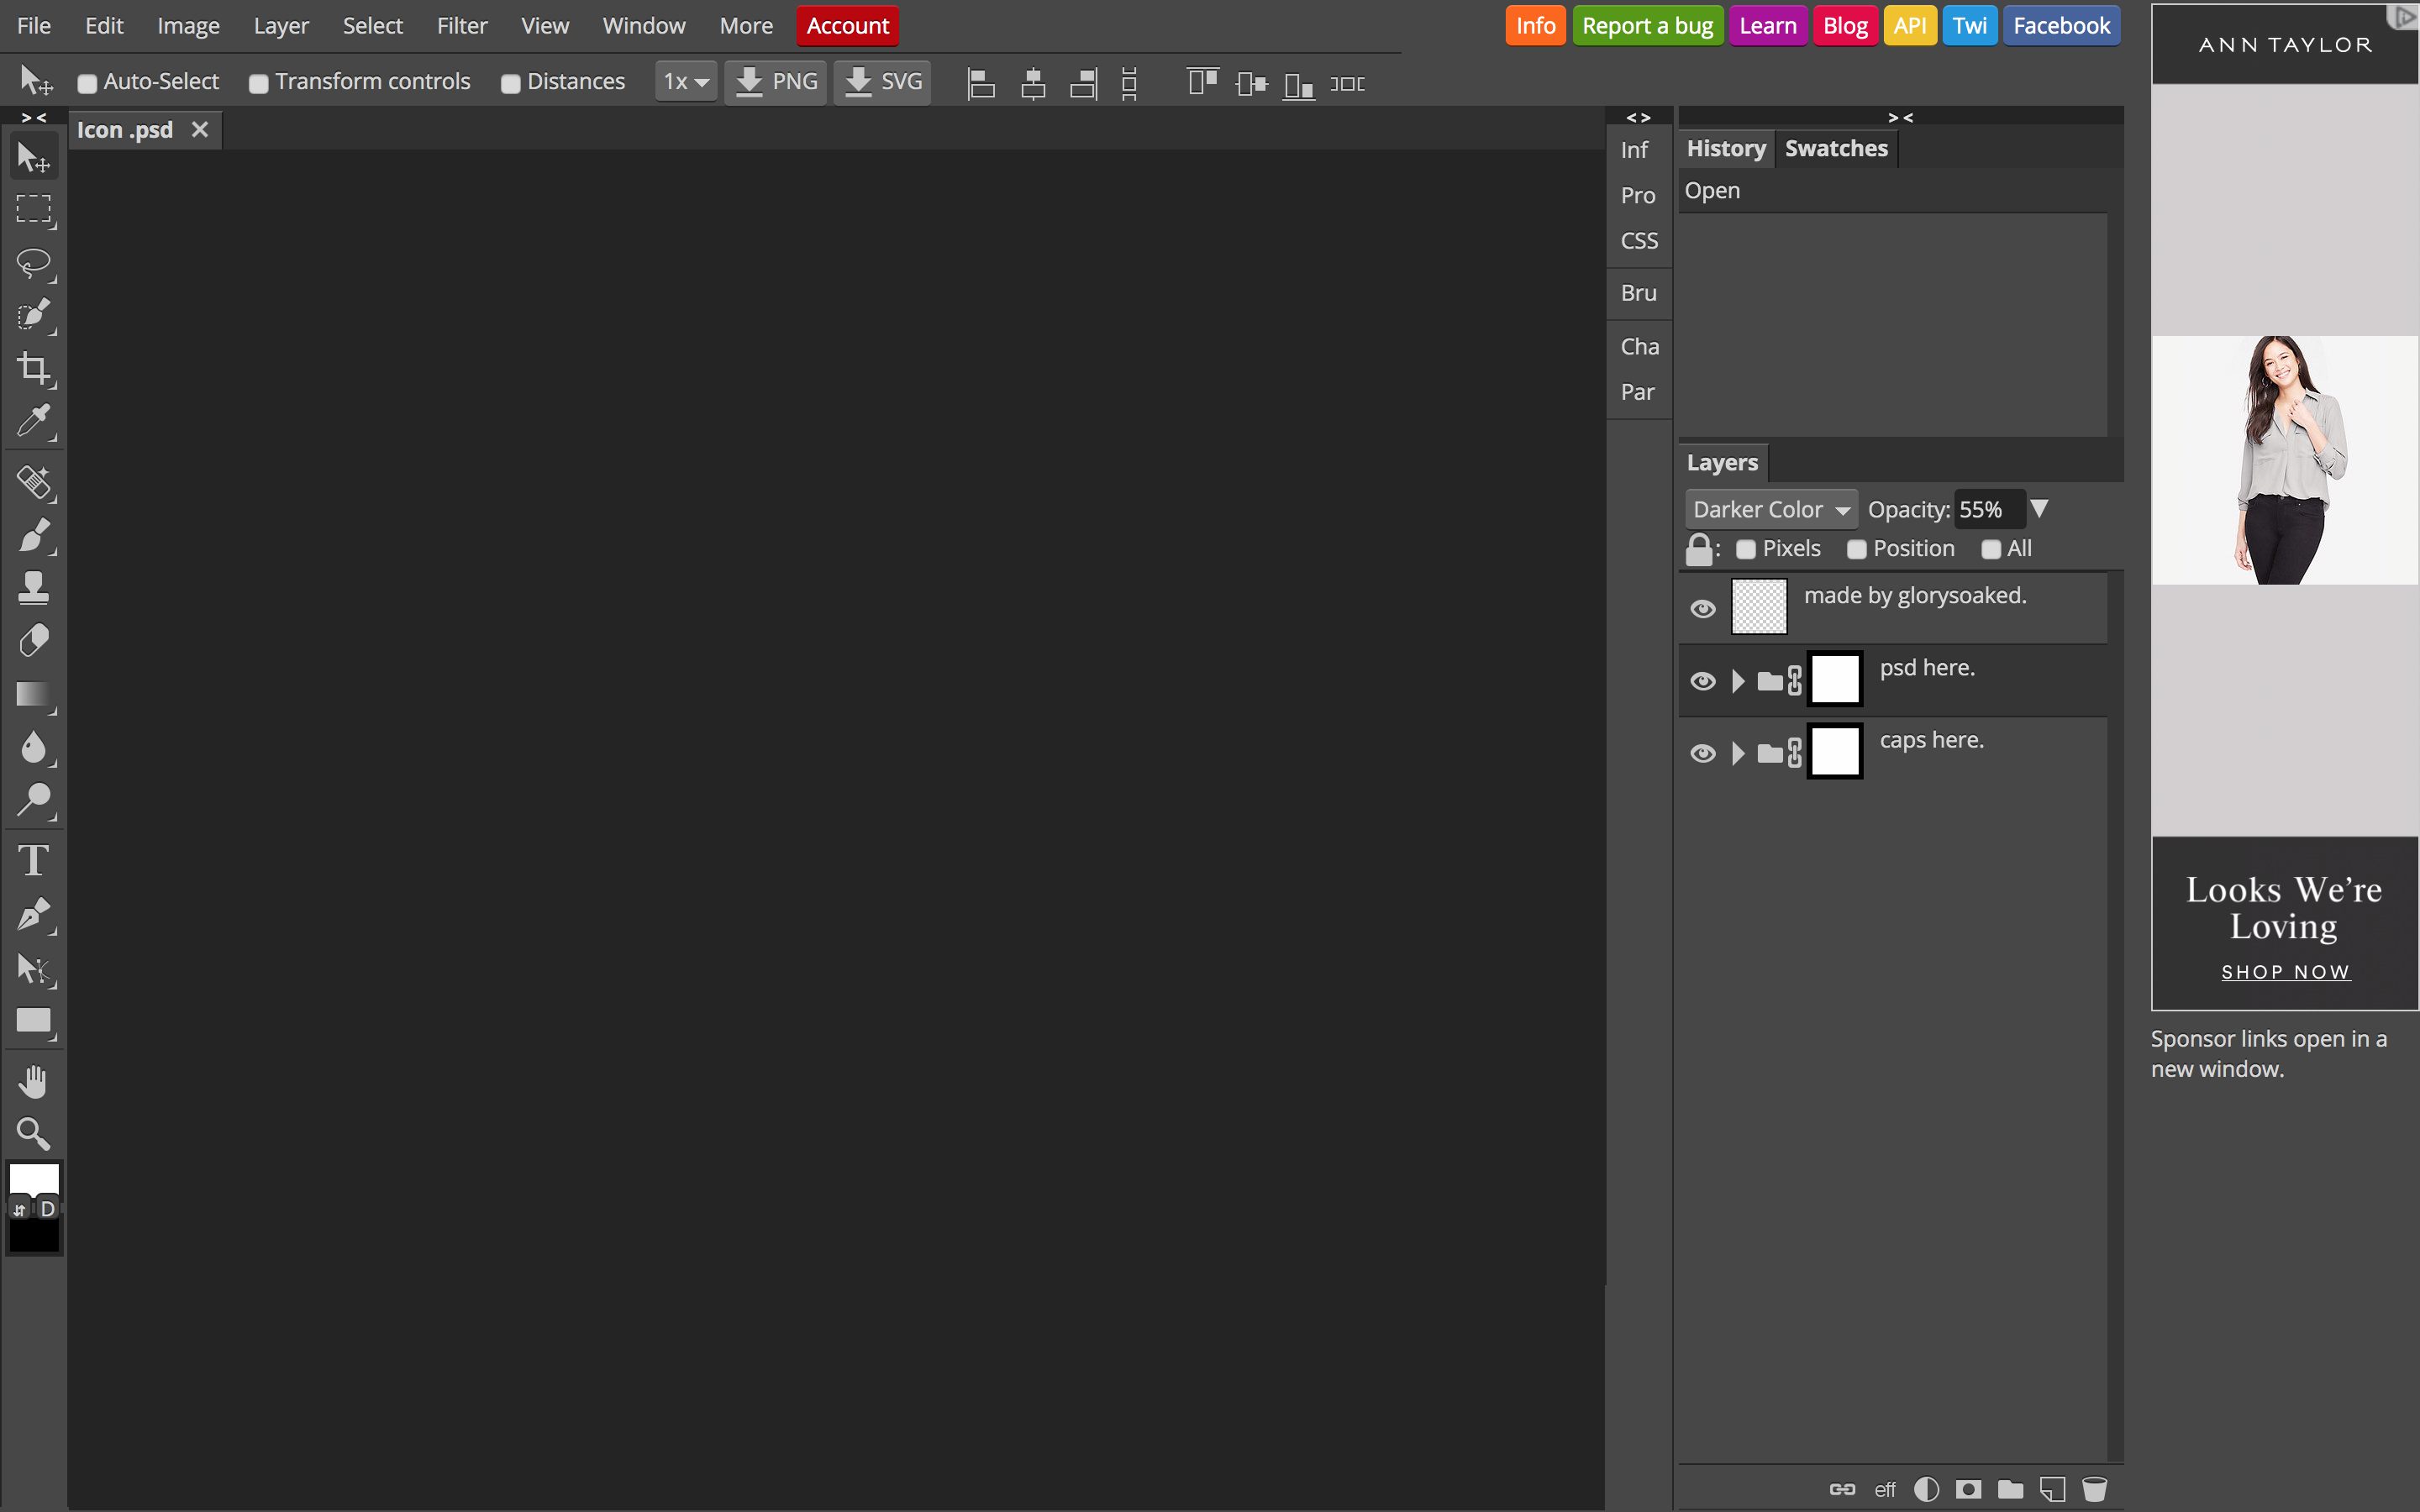Check the Transform controls box

tap(259, 84)
